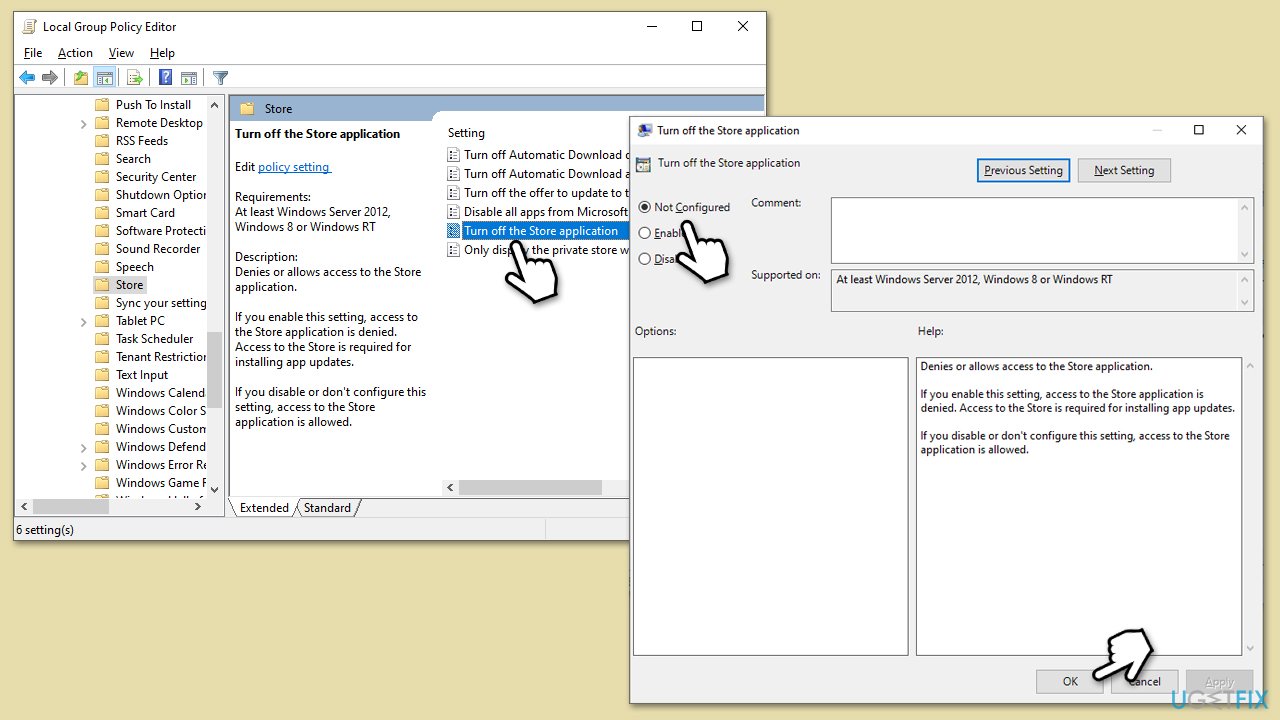Open the Action menu
This screenshot has width=1280, height=720.
pos(75,53)
